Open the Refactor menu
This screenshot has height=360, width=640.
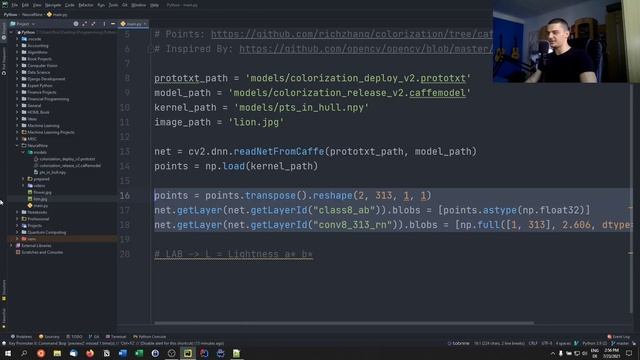(x=86, y=5)
